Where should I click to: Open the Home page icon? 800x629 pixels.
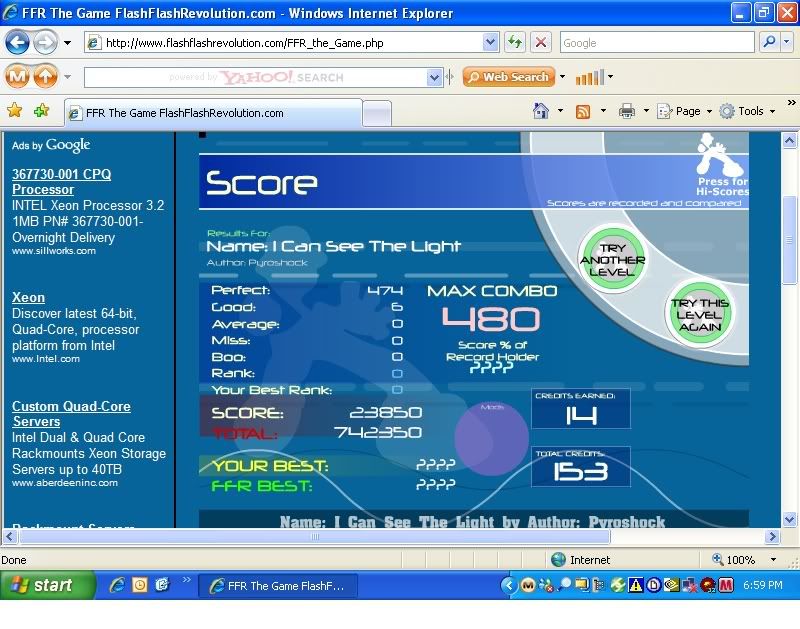(x=541, y=111)
